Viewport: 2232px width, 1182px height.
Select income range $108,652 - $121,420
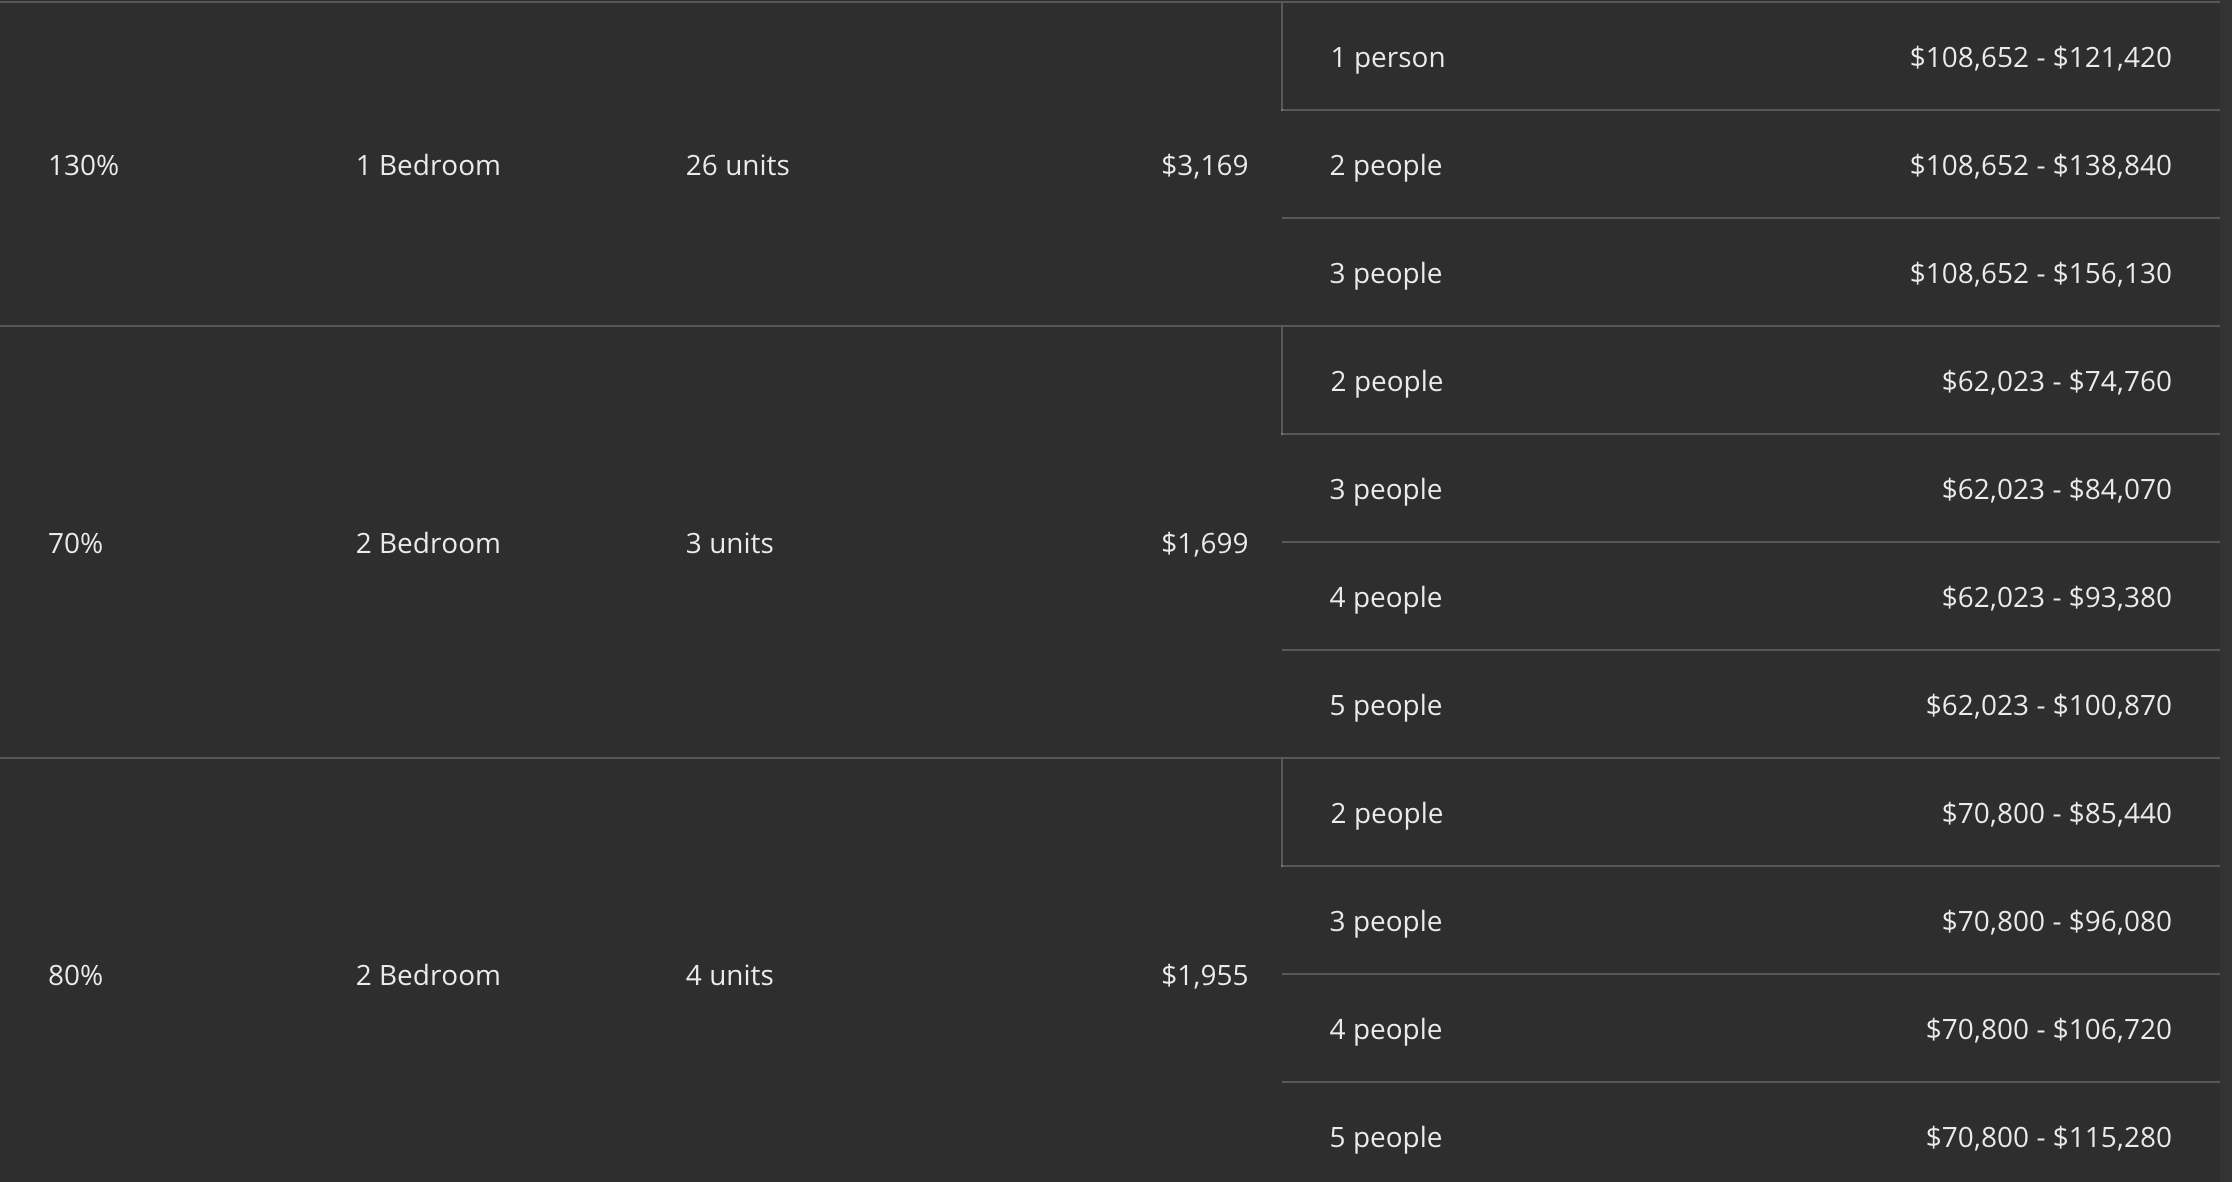coord(2040,57)
